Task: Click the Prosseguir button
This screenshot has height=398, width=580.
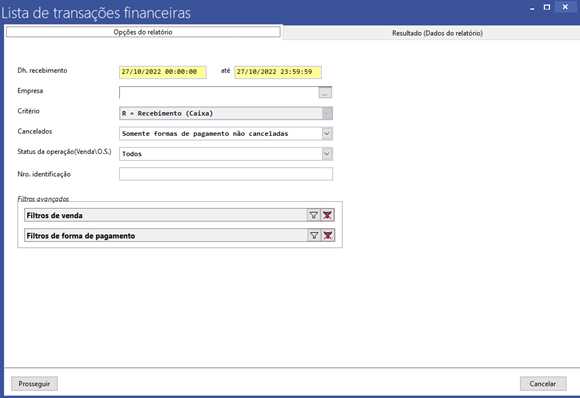Action: [34, 384]
